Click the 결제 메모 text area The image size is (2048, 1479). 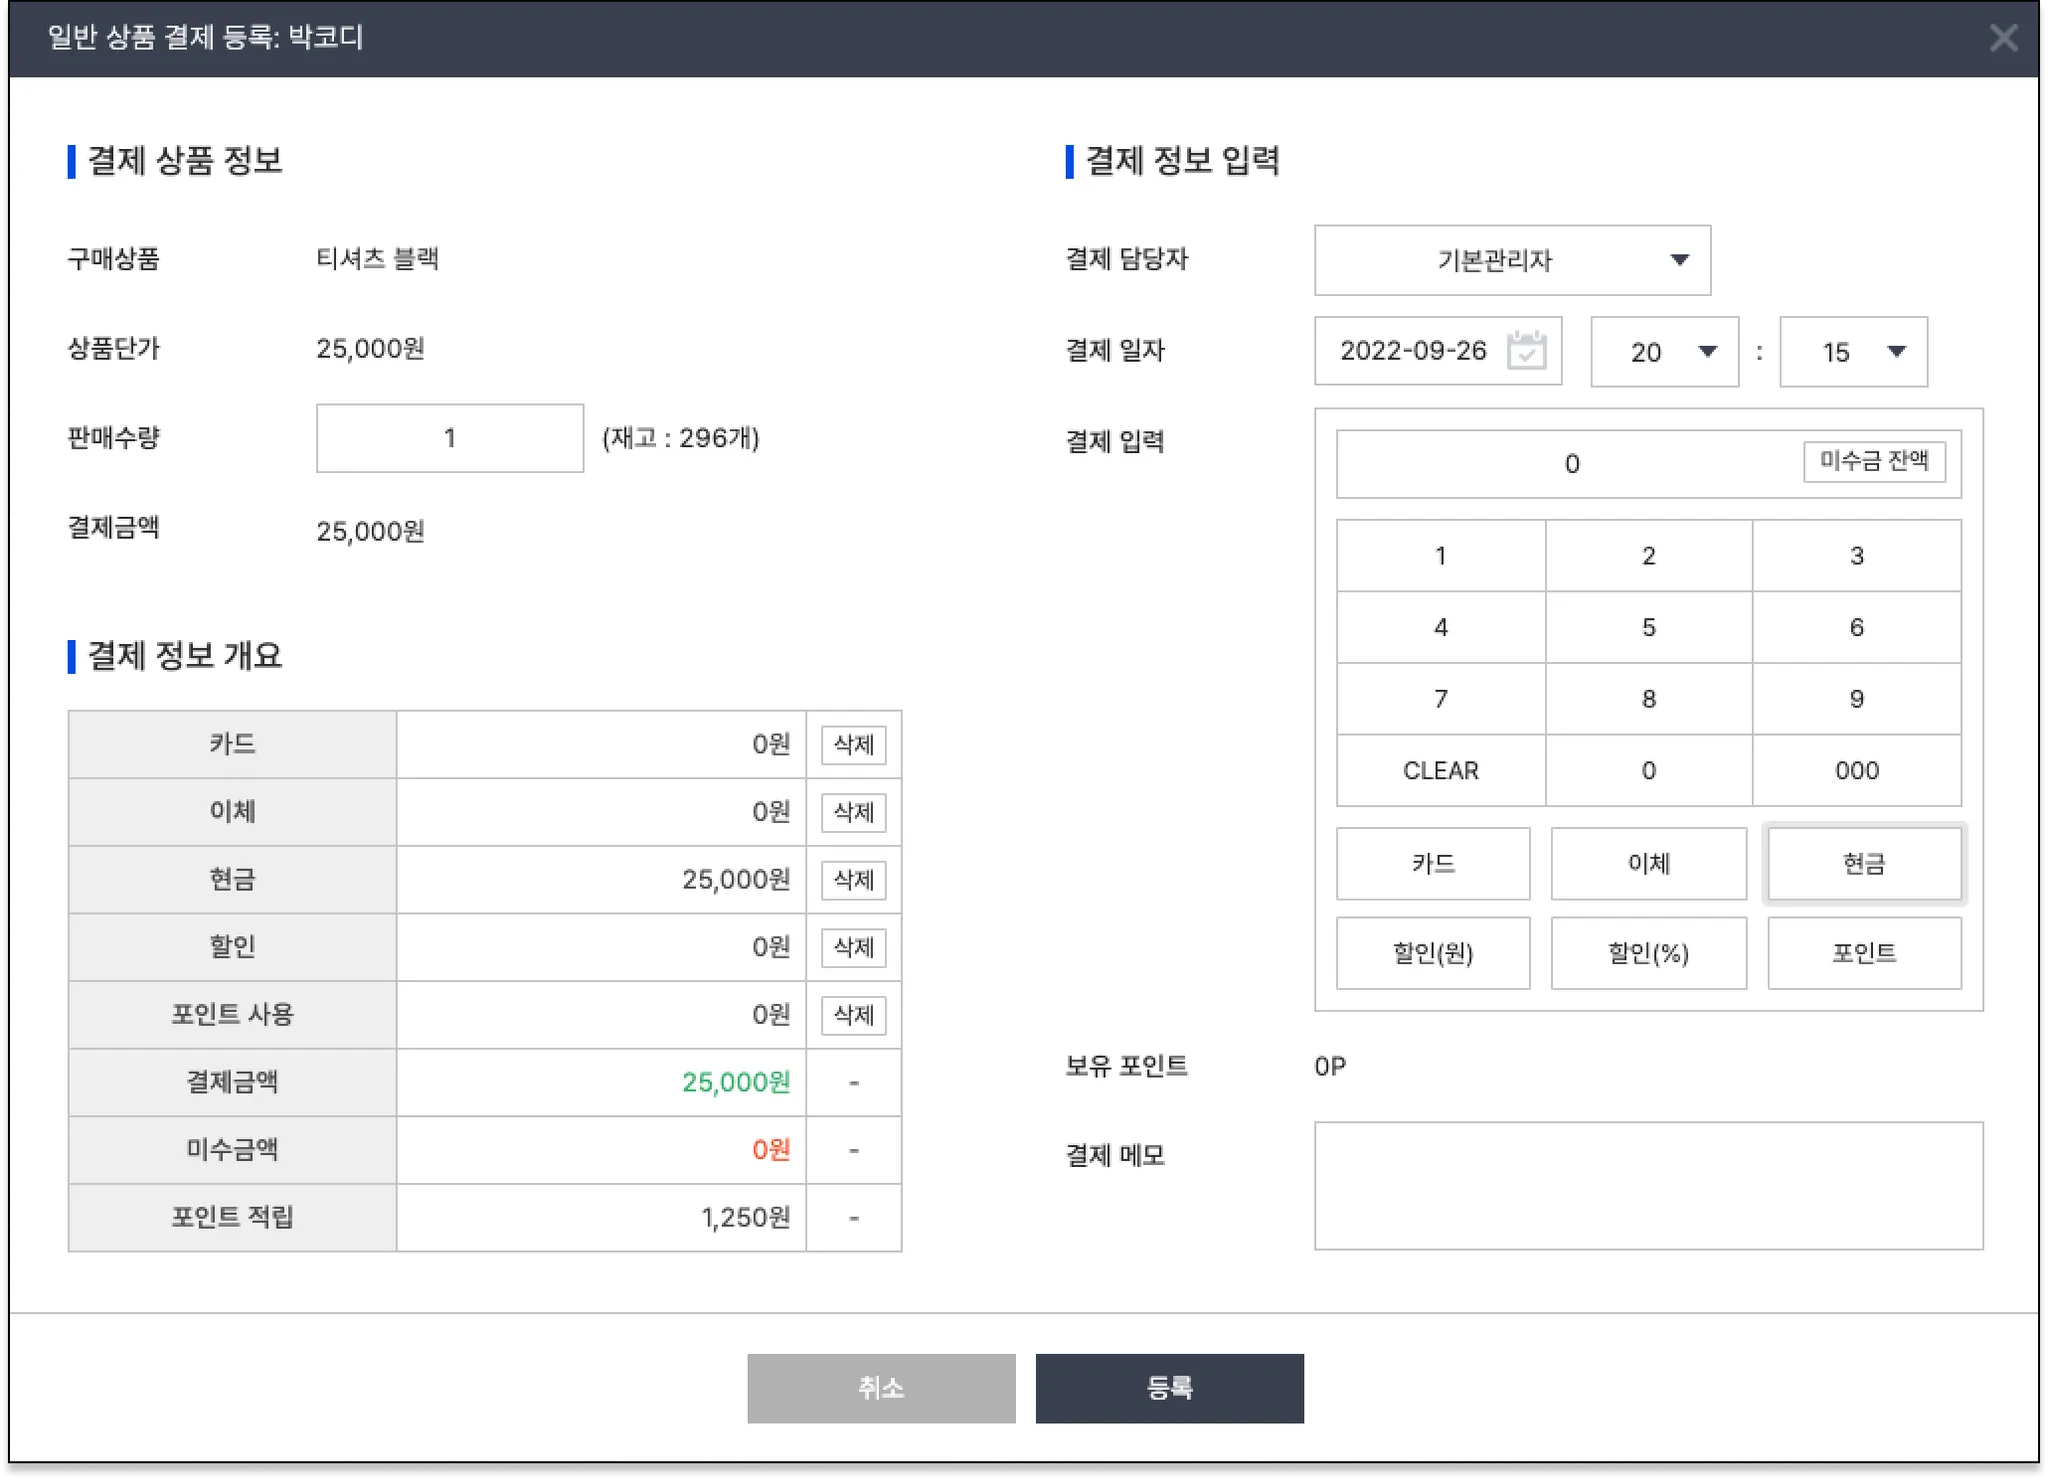pyautogui.click(x=1648, y=1185)
